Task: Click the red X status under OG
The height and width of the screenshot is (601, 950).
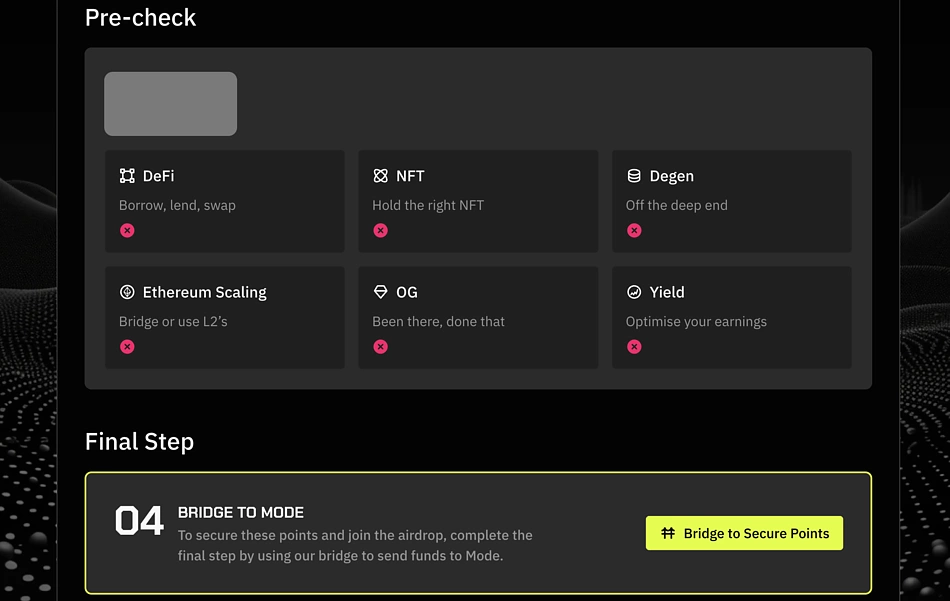Action: (380, 347)
